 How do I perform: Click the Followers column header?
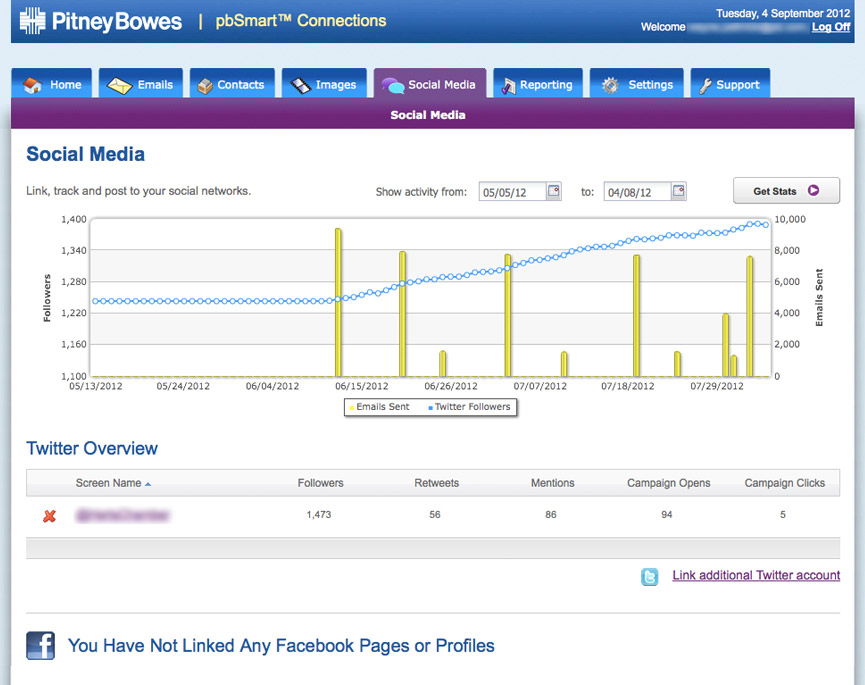point(321,483)
